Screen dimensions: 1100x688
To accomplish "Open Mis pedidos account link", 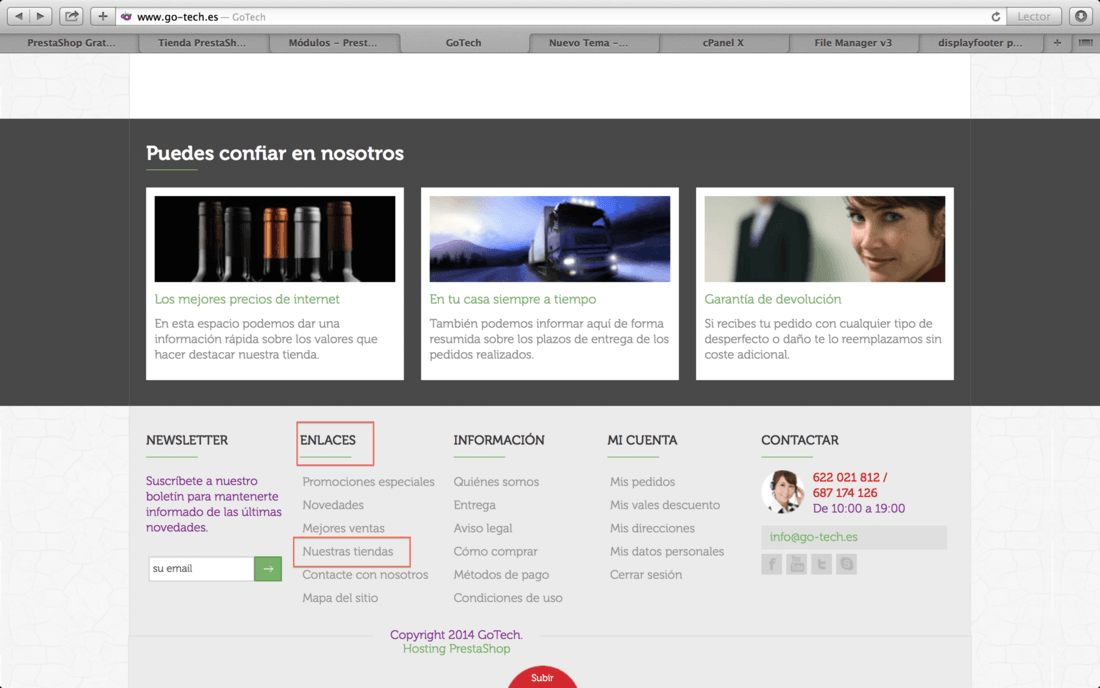I will point(643,482).
